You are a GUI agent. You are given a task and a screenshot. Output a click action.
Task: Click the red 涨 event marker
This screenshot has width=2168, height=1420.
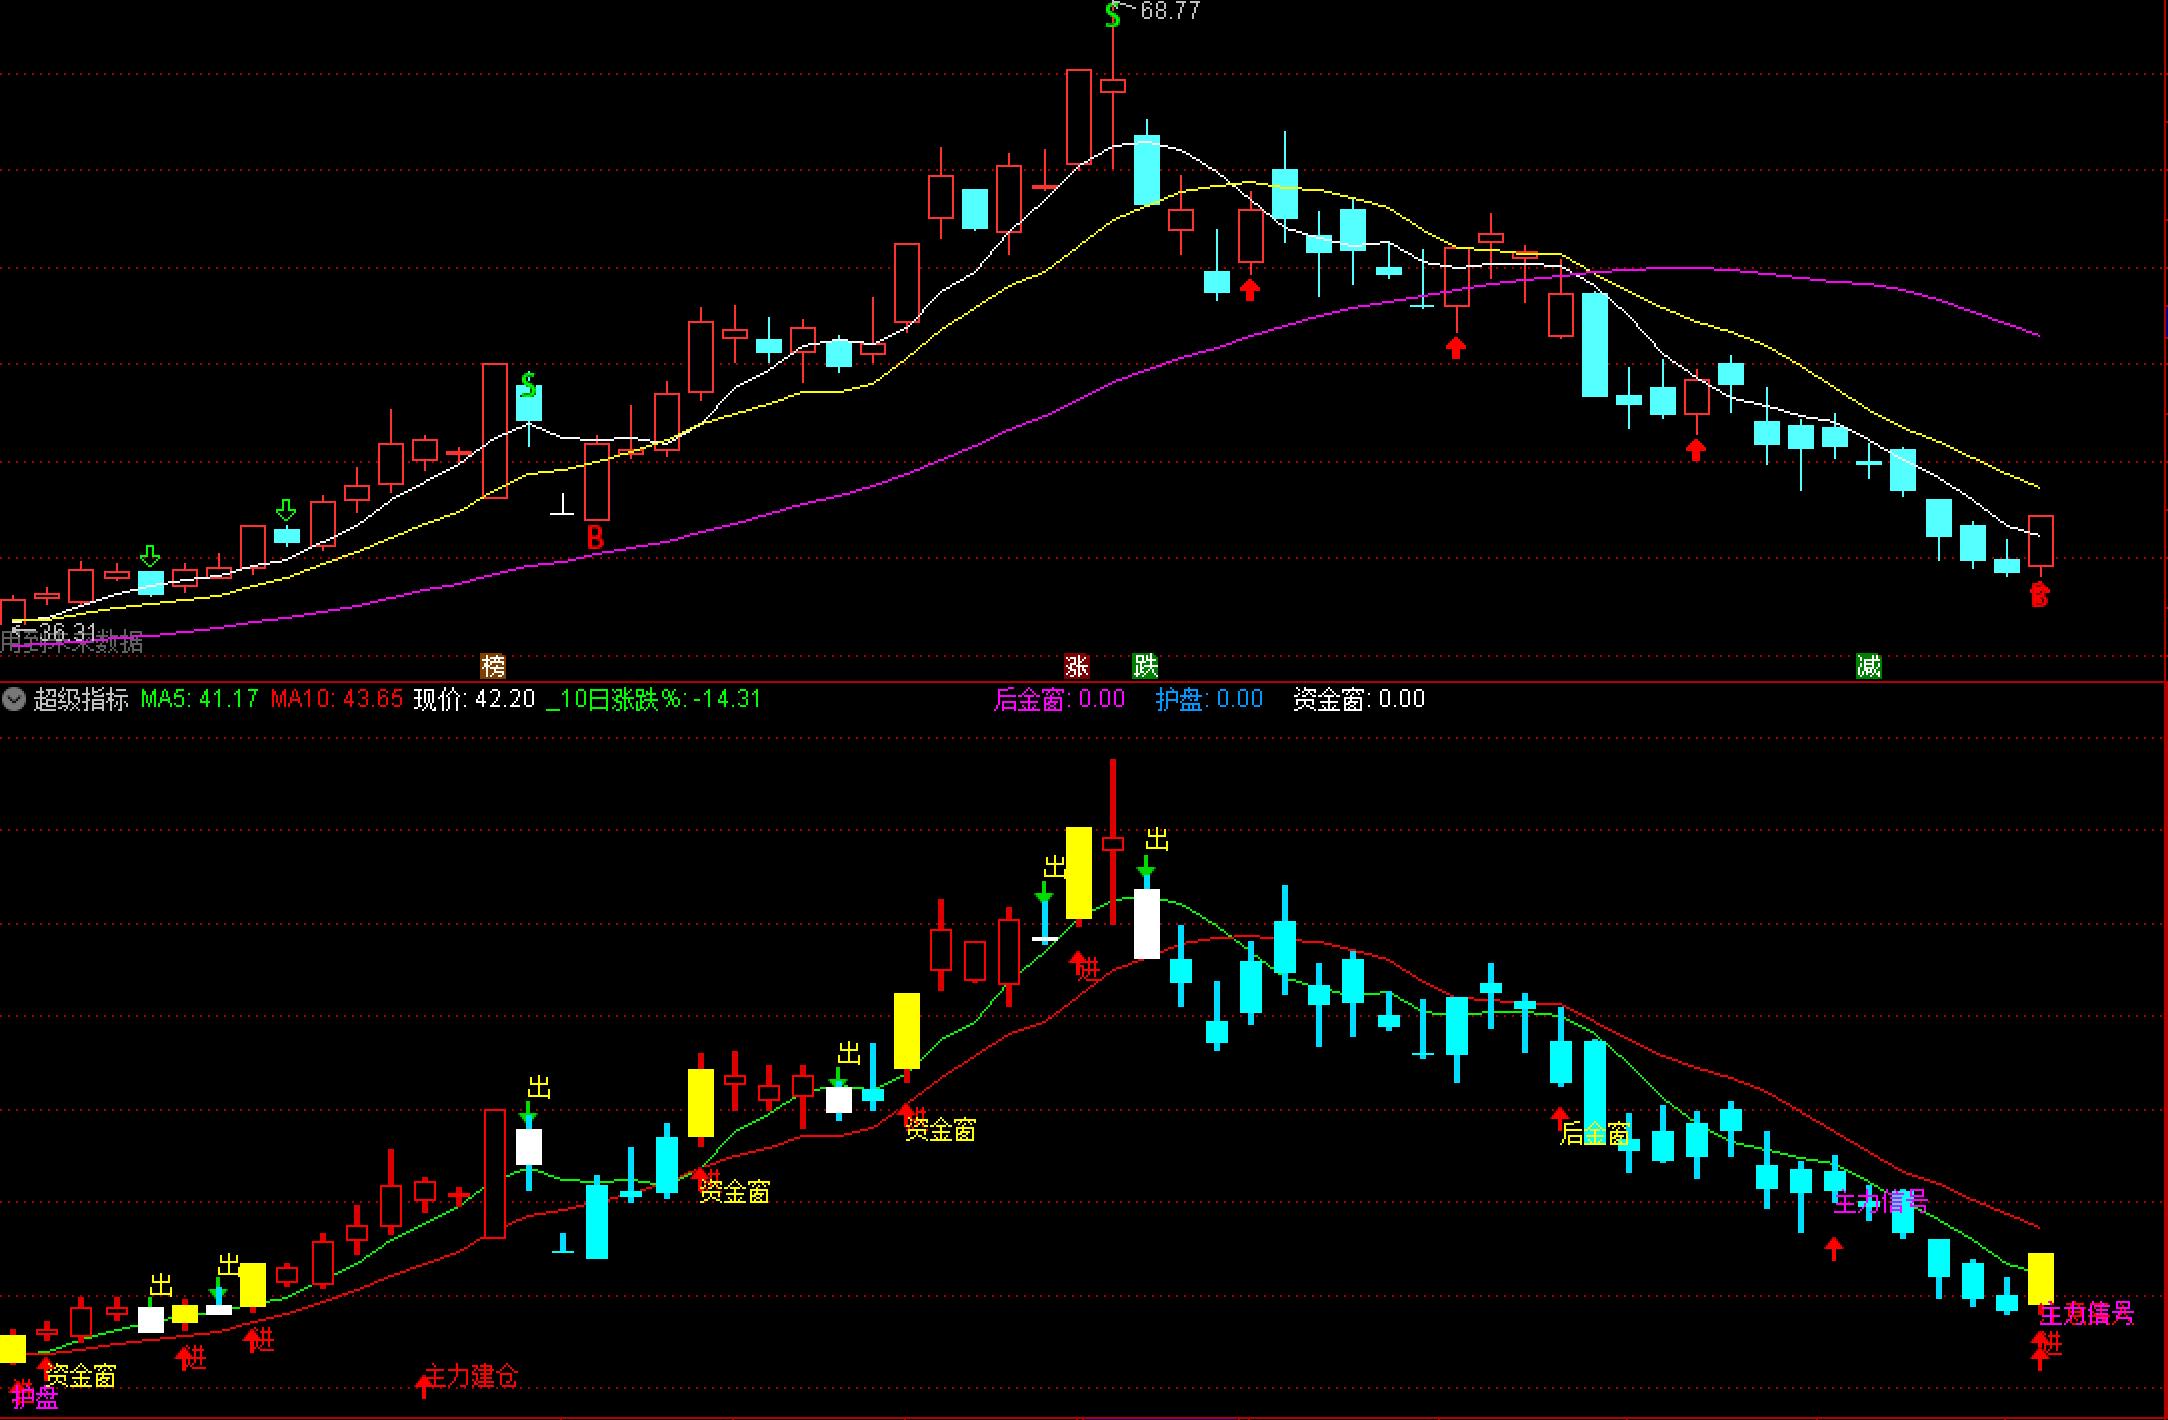[x=1076, y=666]
